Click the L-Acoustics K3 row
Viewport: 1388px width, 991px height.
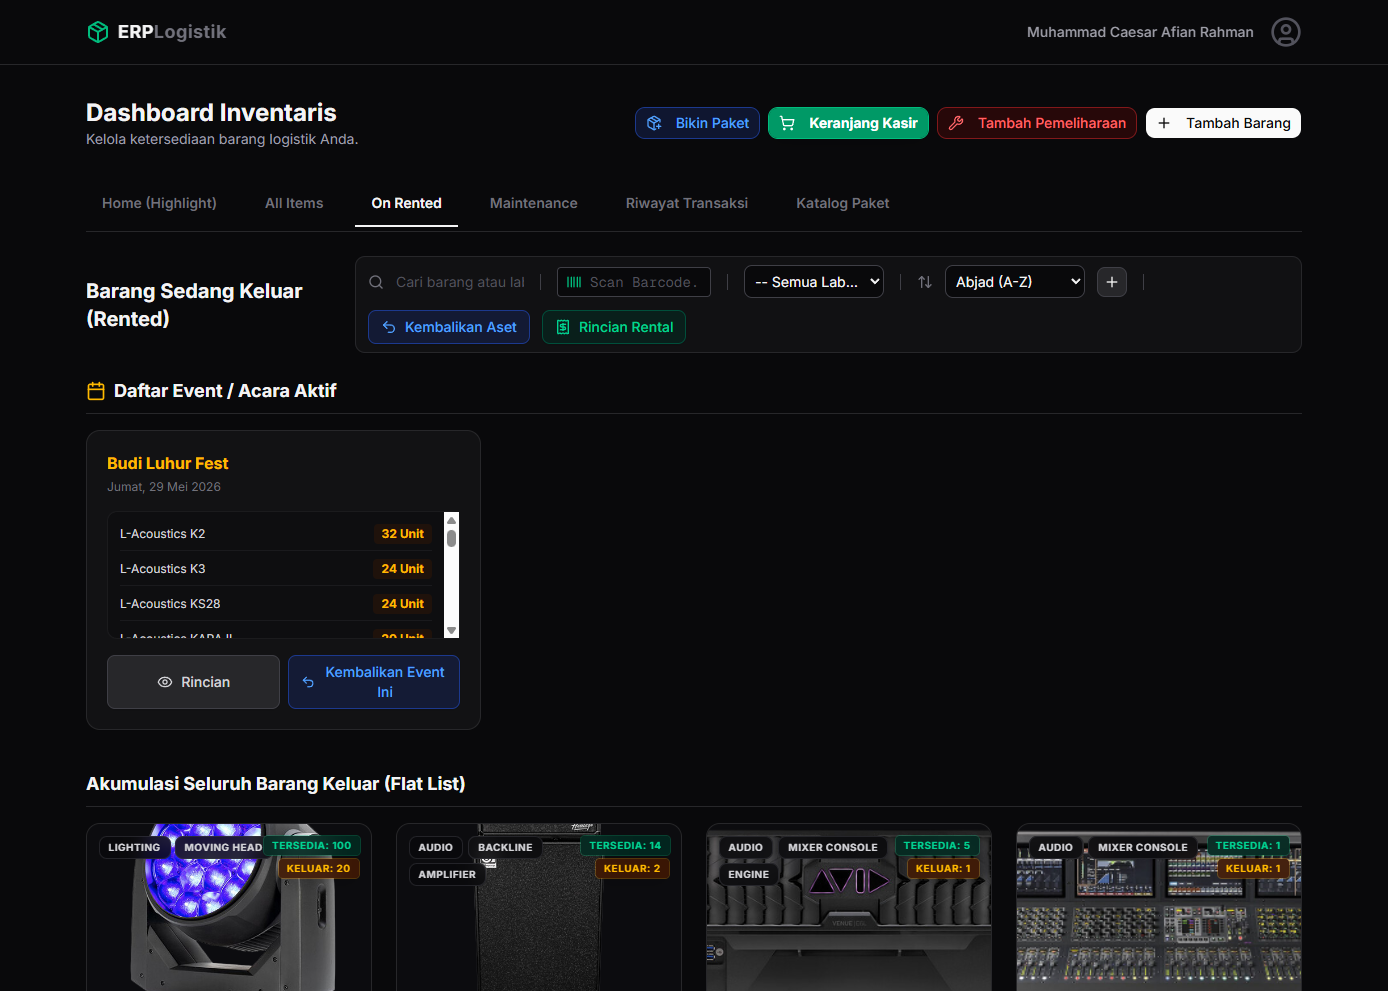click(275, 569)
